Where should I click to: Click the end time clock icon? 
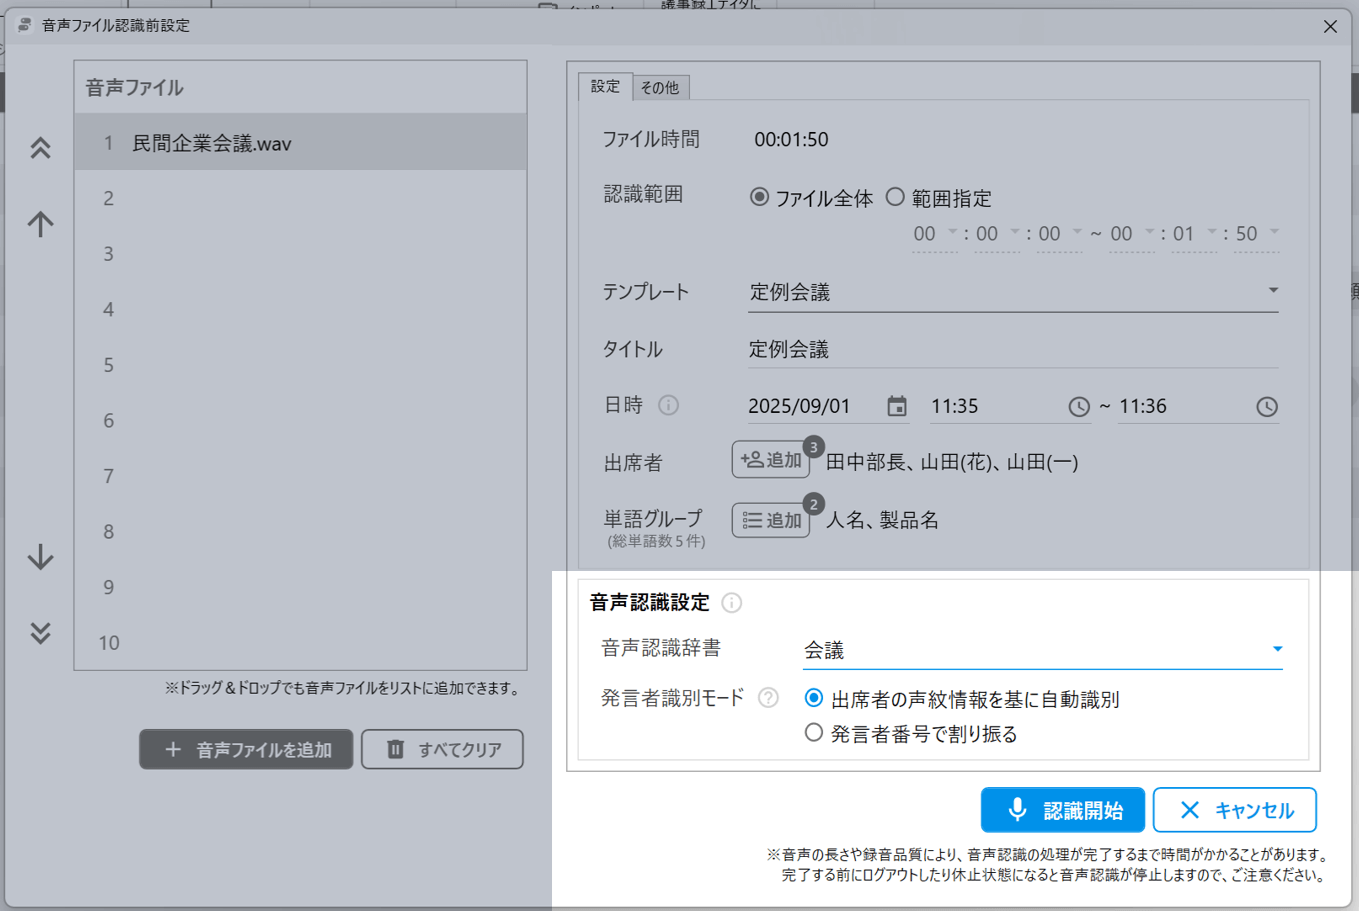coord(1267,407)
